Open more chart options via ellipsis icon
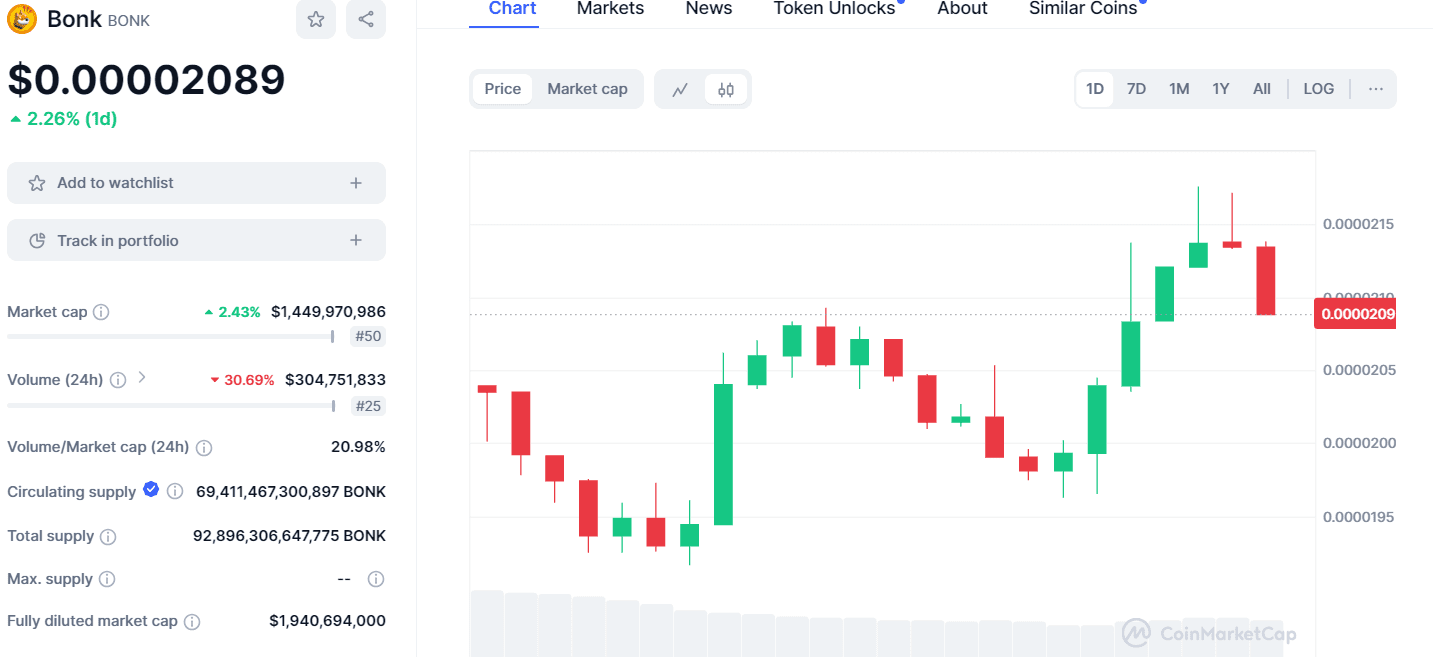Image resolution: width=1433 pixels, height=657 pixels. pyautogui.click(x=1376, y=88)
